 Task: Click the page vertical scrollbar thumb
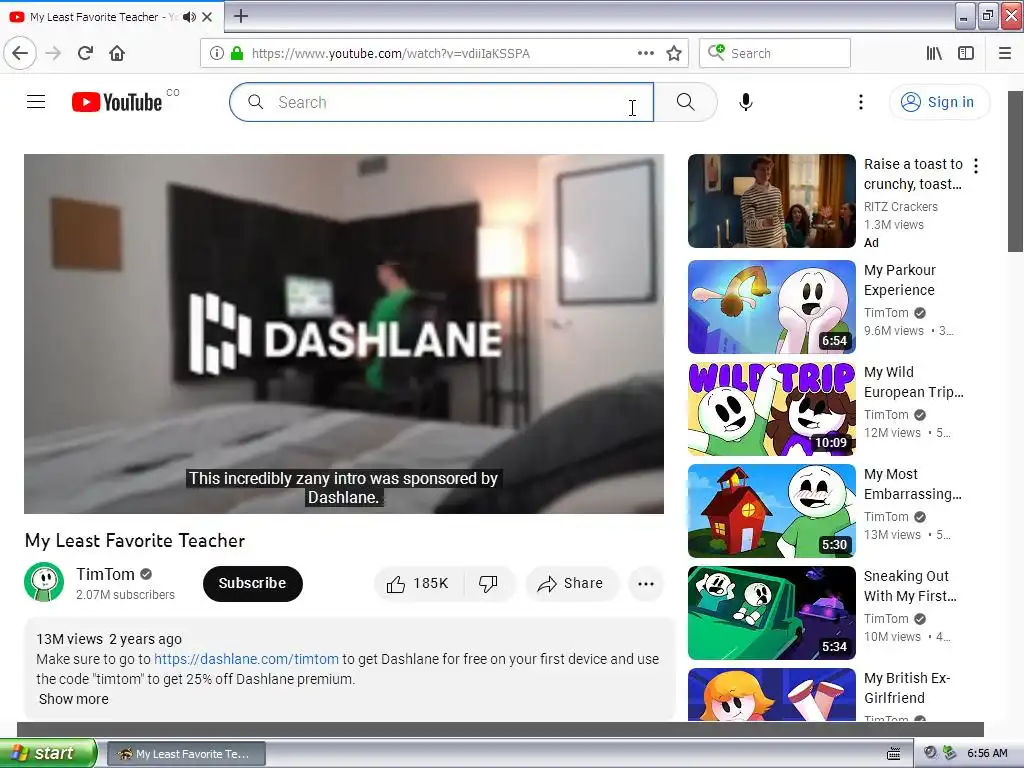point(1015,171)
